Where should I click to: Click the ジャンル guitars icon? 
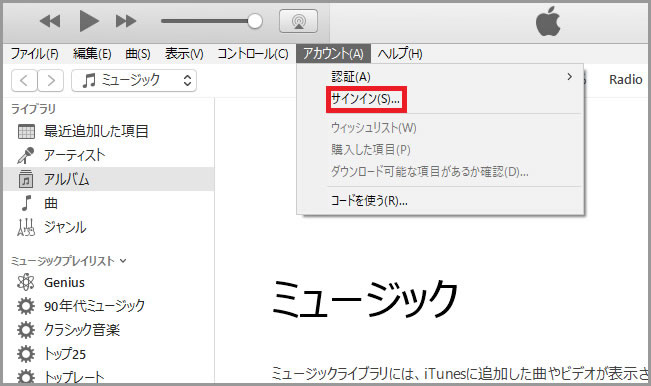[26, 227]
